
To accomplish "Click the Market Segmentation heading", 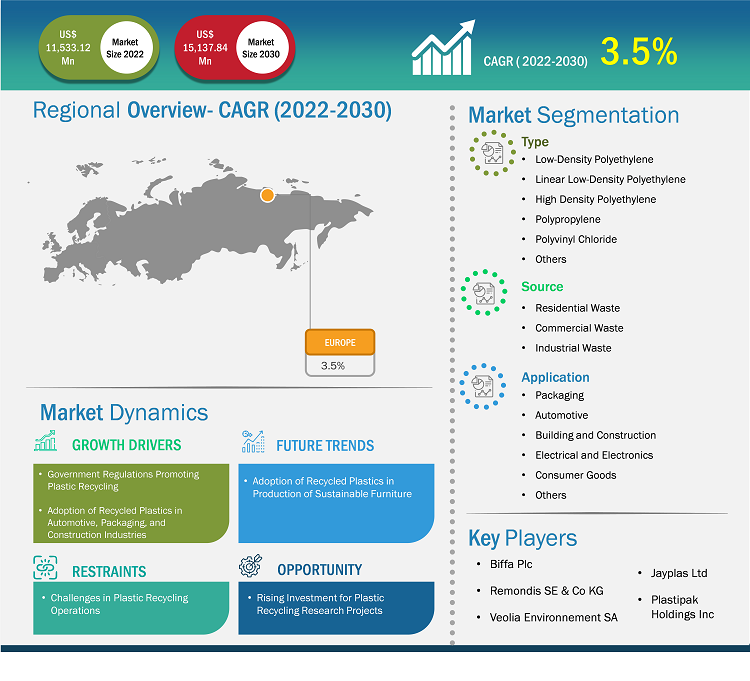I will pyautogui.click(x=573, y=115).
